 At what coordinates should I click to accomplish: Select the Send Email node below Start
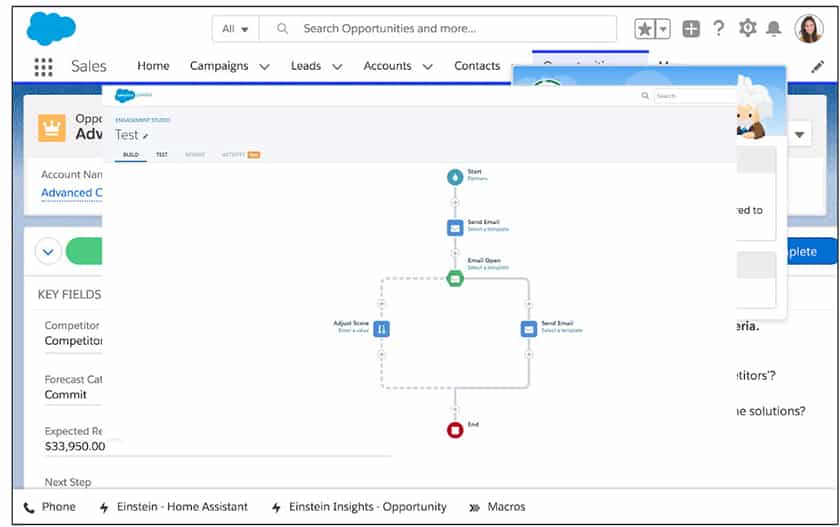455,228
